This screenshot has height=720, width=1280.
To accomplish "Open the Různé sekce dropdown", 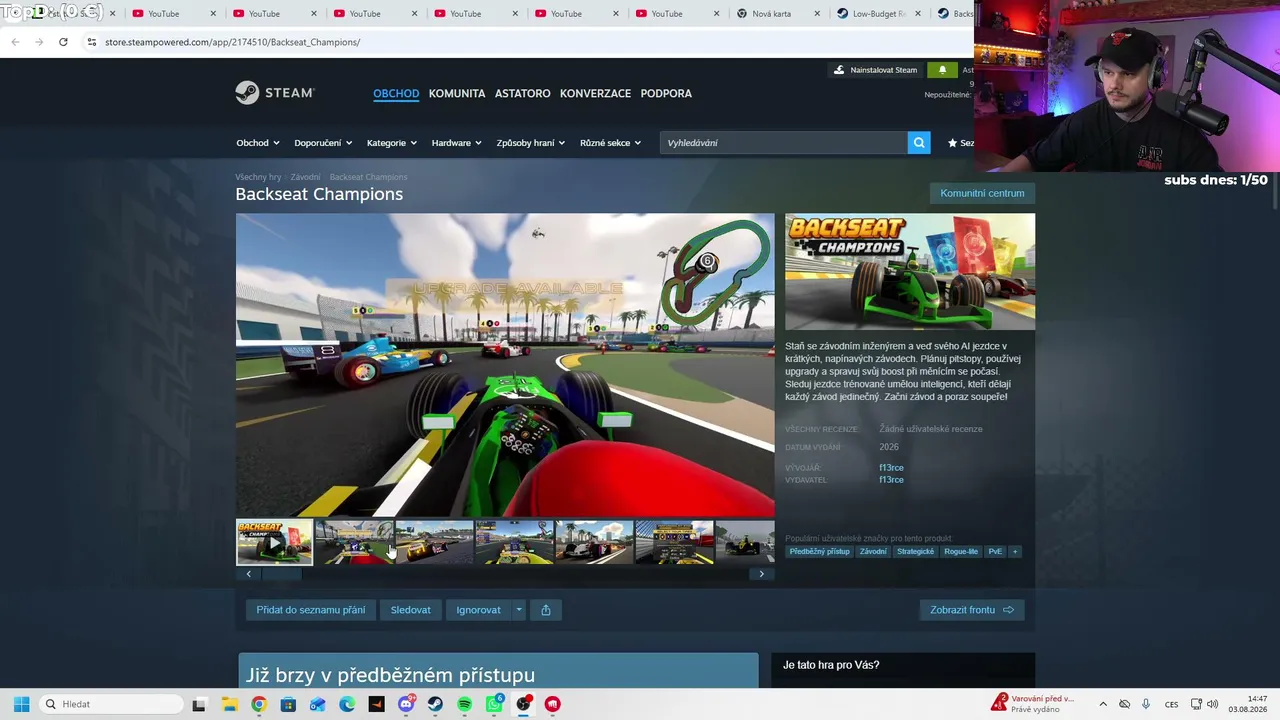I will 611,143.
